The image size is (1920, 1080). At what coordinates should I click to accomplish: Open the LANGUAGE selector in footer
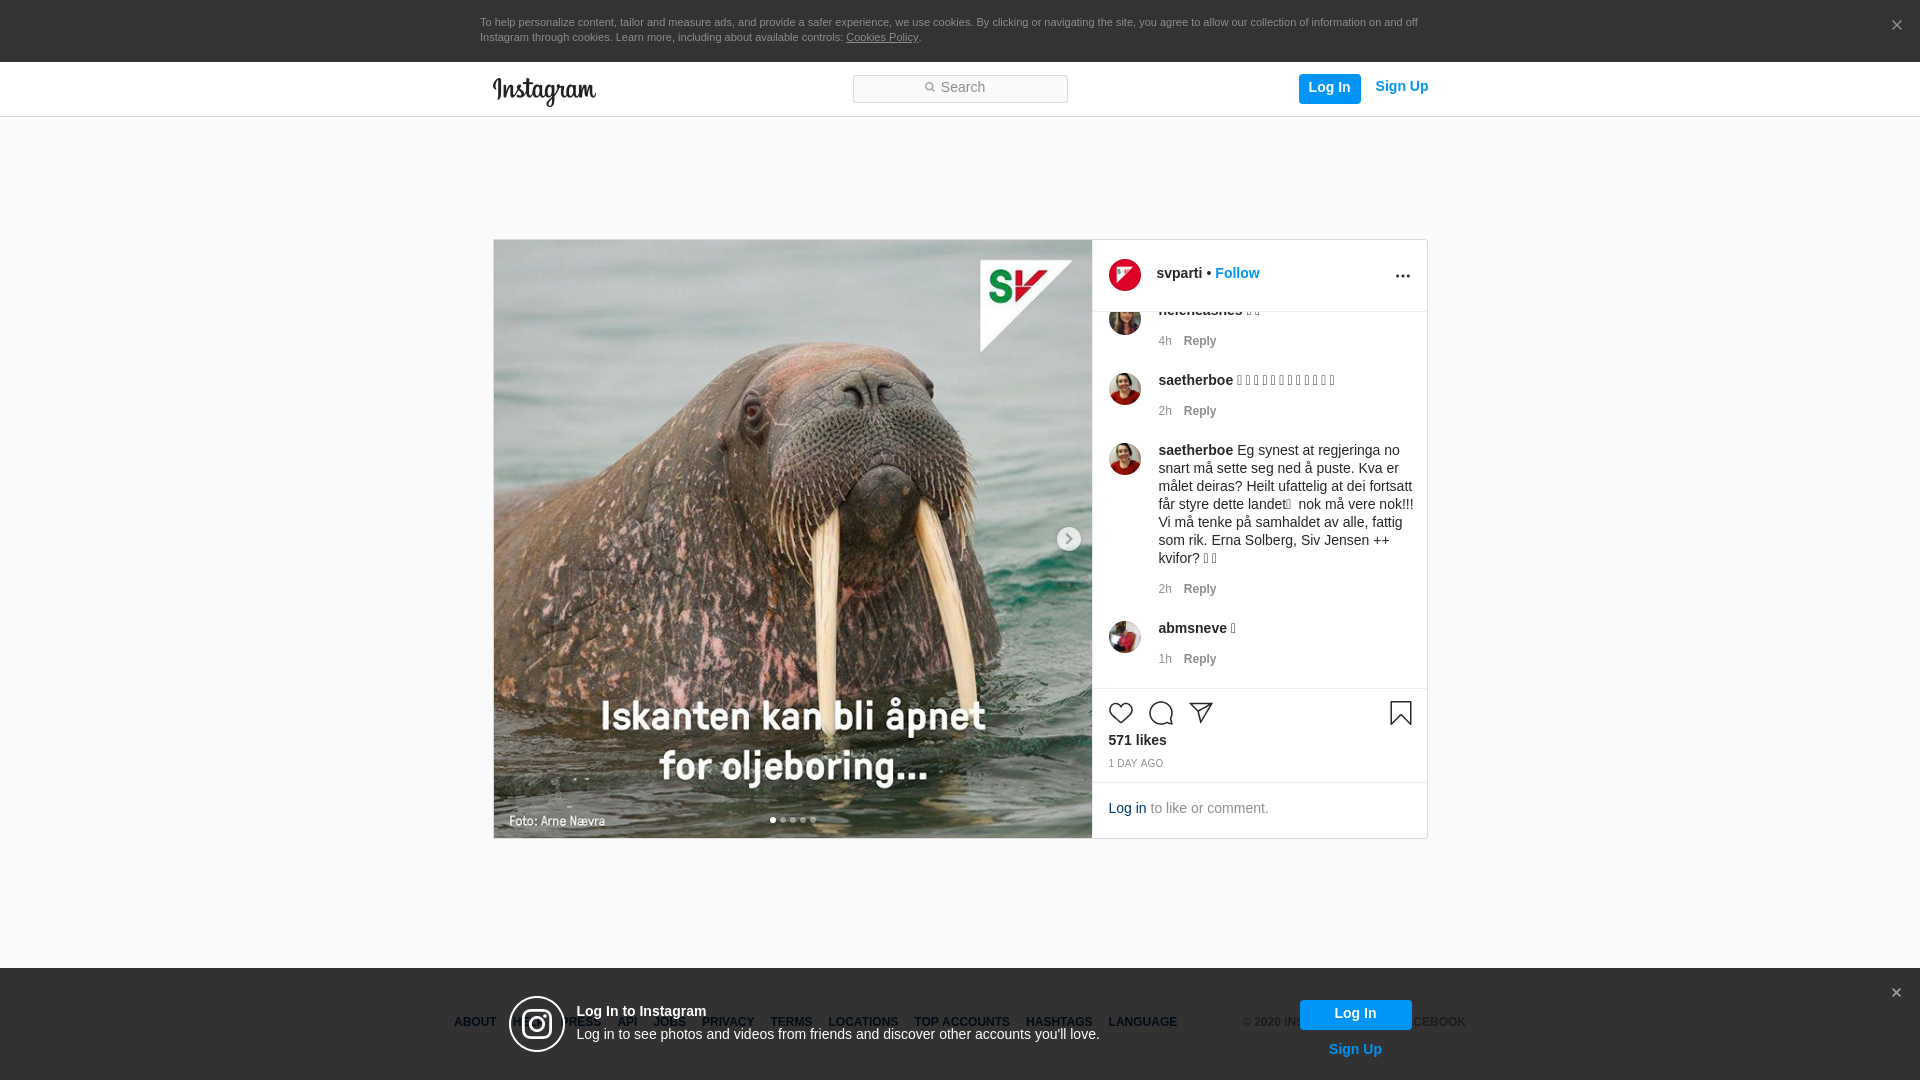point(1143,1022)
